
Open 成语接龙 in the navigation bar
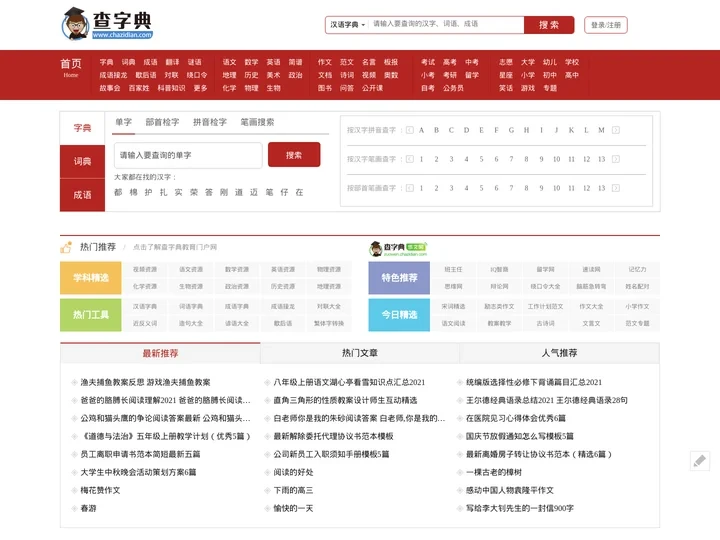tap(113, 75)
